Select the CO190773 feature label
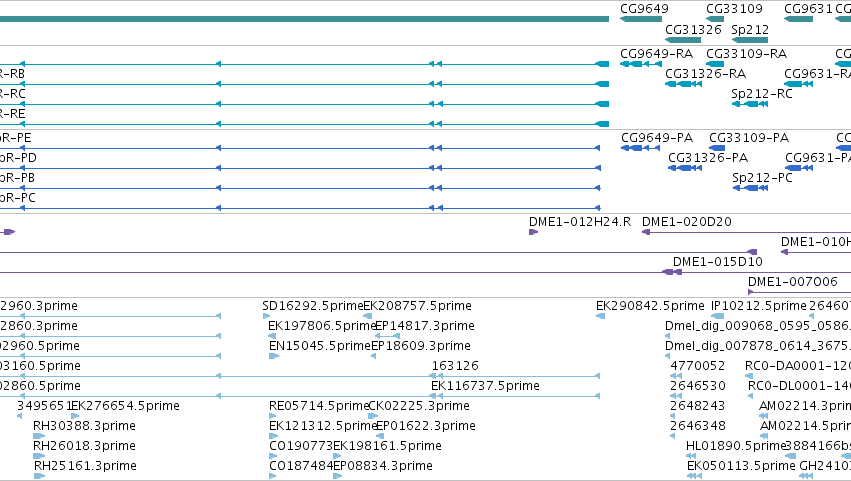 pyautogui.click(x=301, y=446)
